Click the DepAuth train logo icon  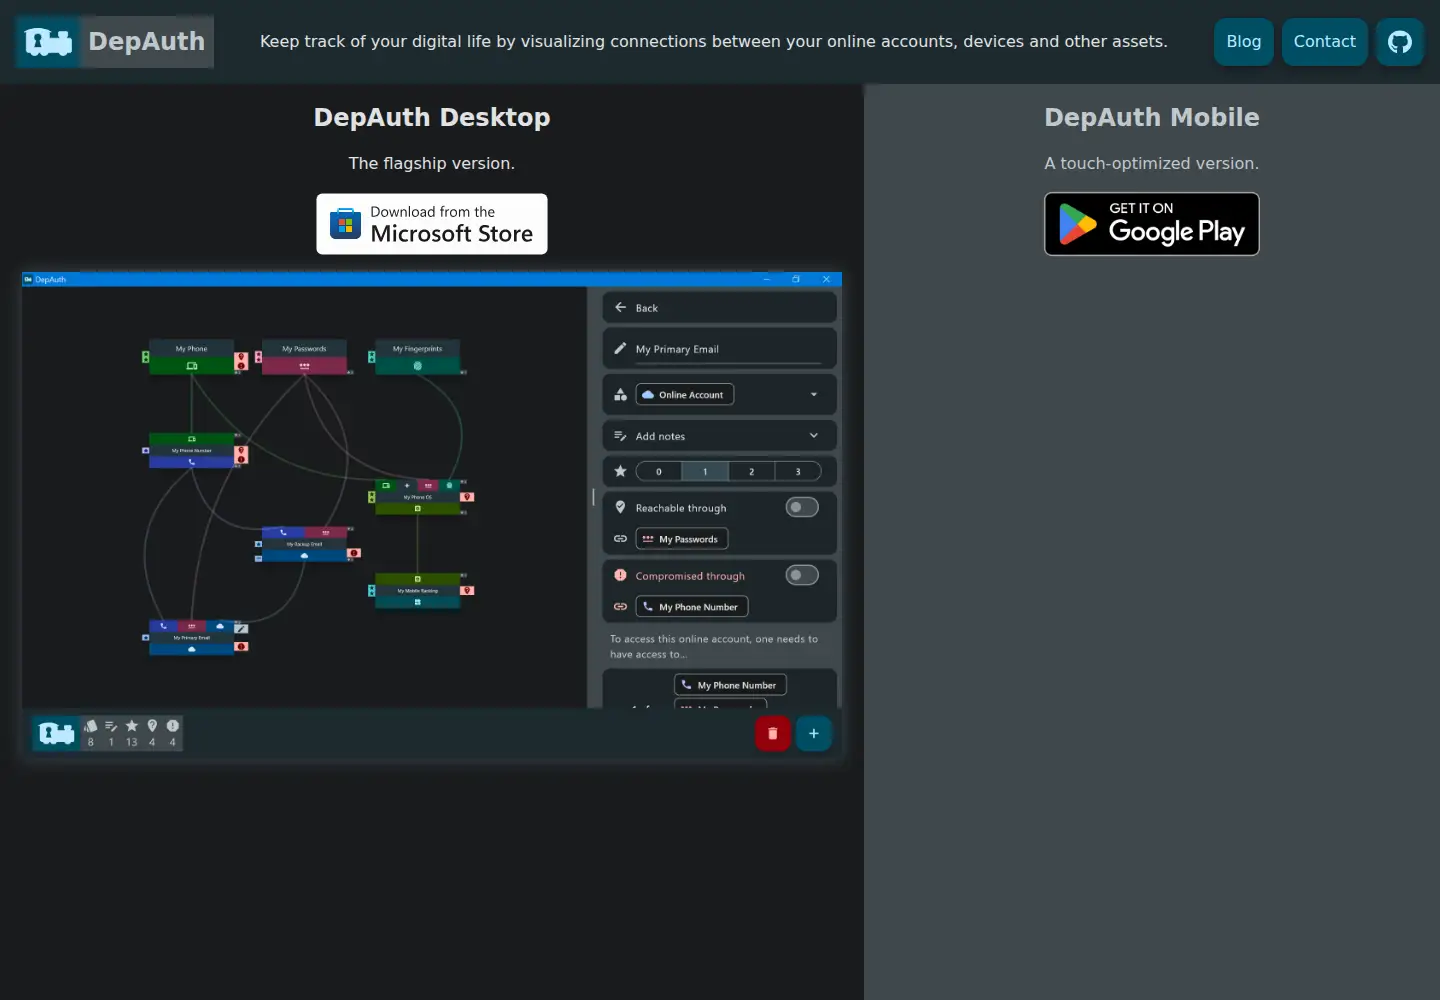coord(48,42)
